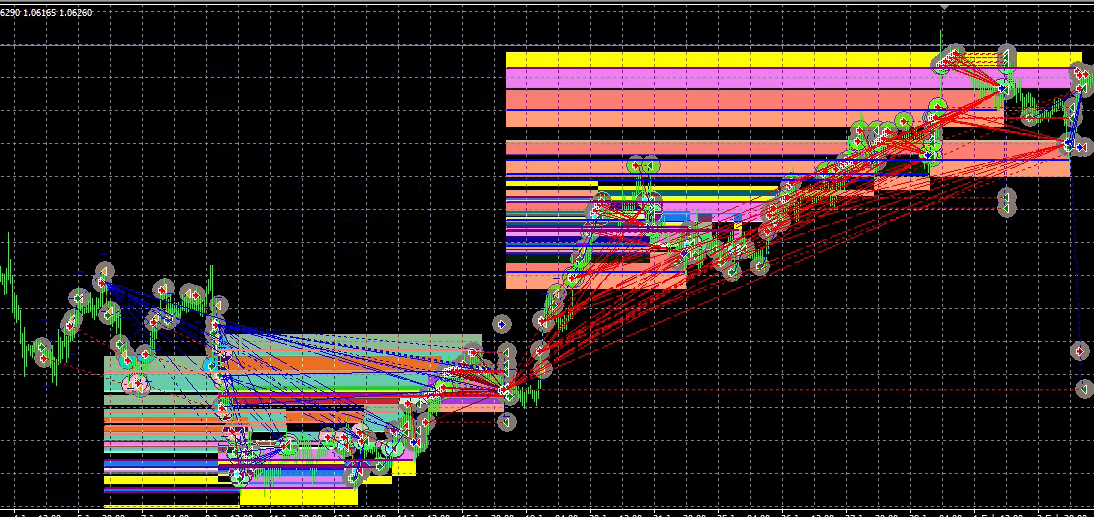Select the wide yellow zone band at top
Viewport: 1094px width, 517px height.
tap(793, 59)
